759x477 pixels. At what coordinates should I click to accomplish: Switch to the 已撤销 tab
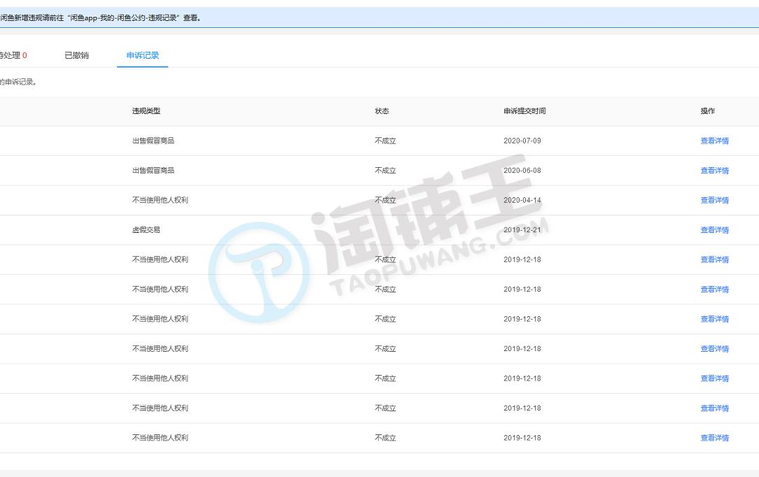pos(76,56)
